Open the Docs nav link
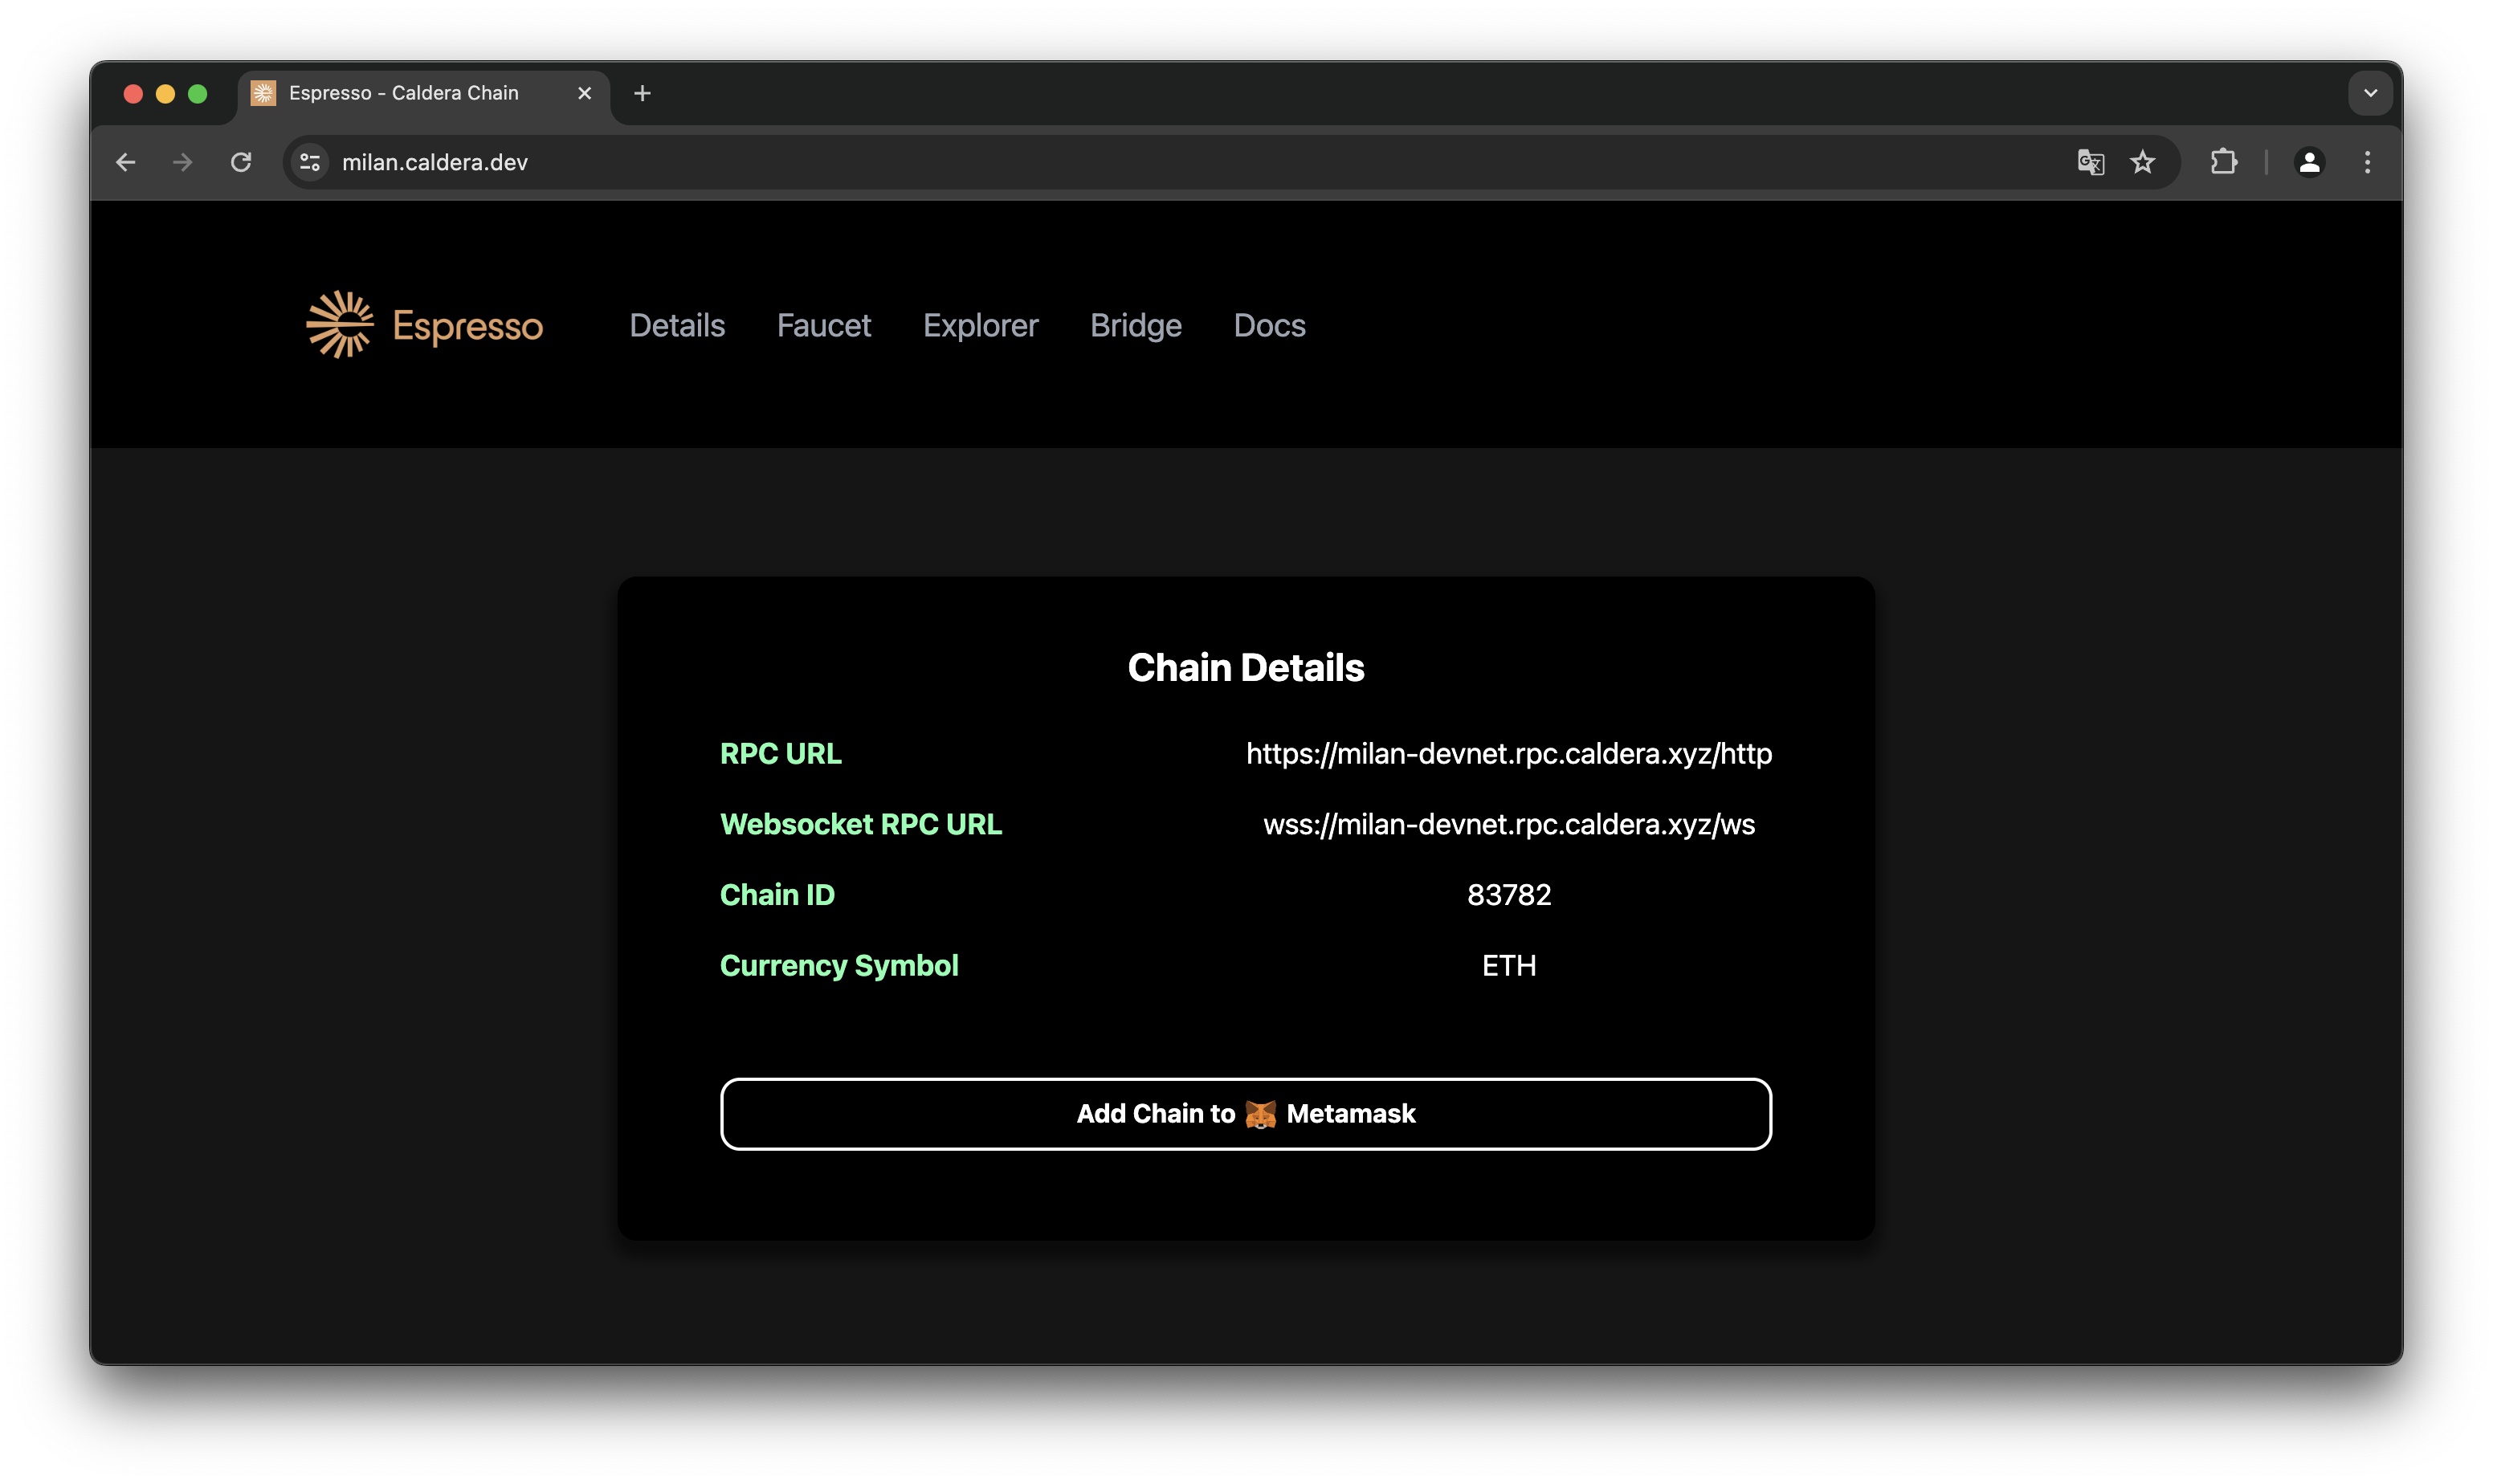2493x1484 pixels. (x=1269, y=325)
